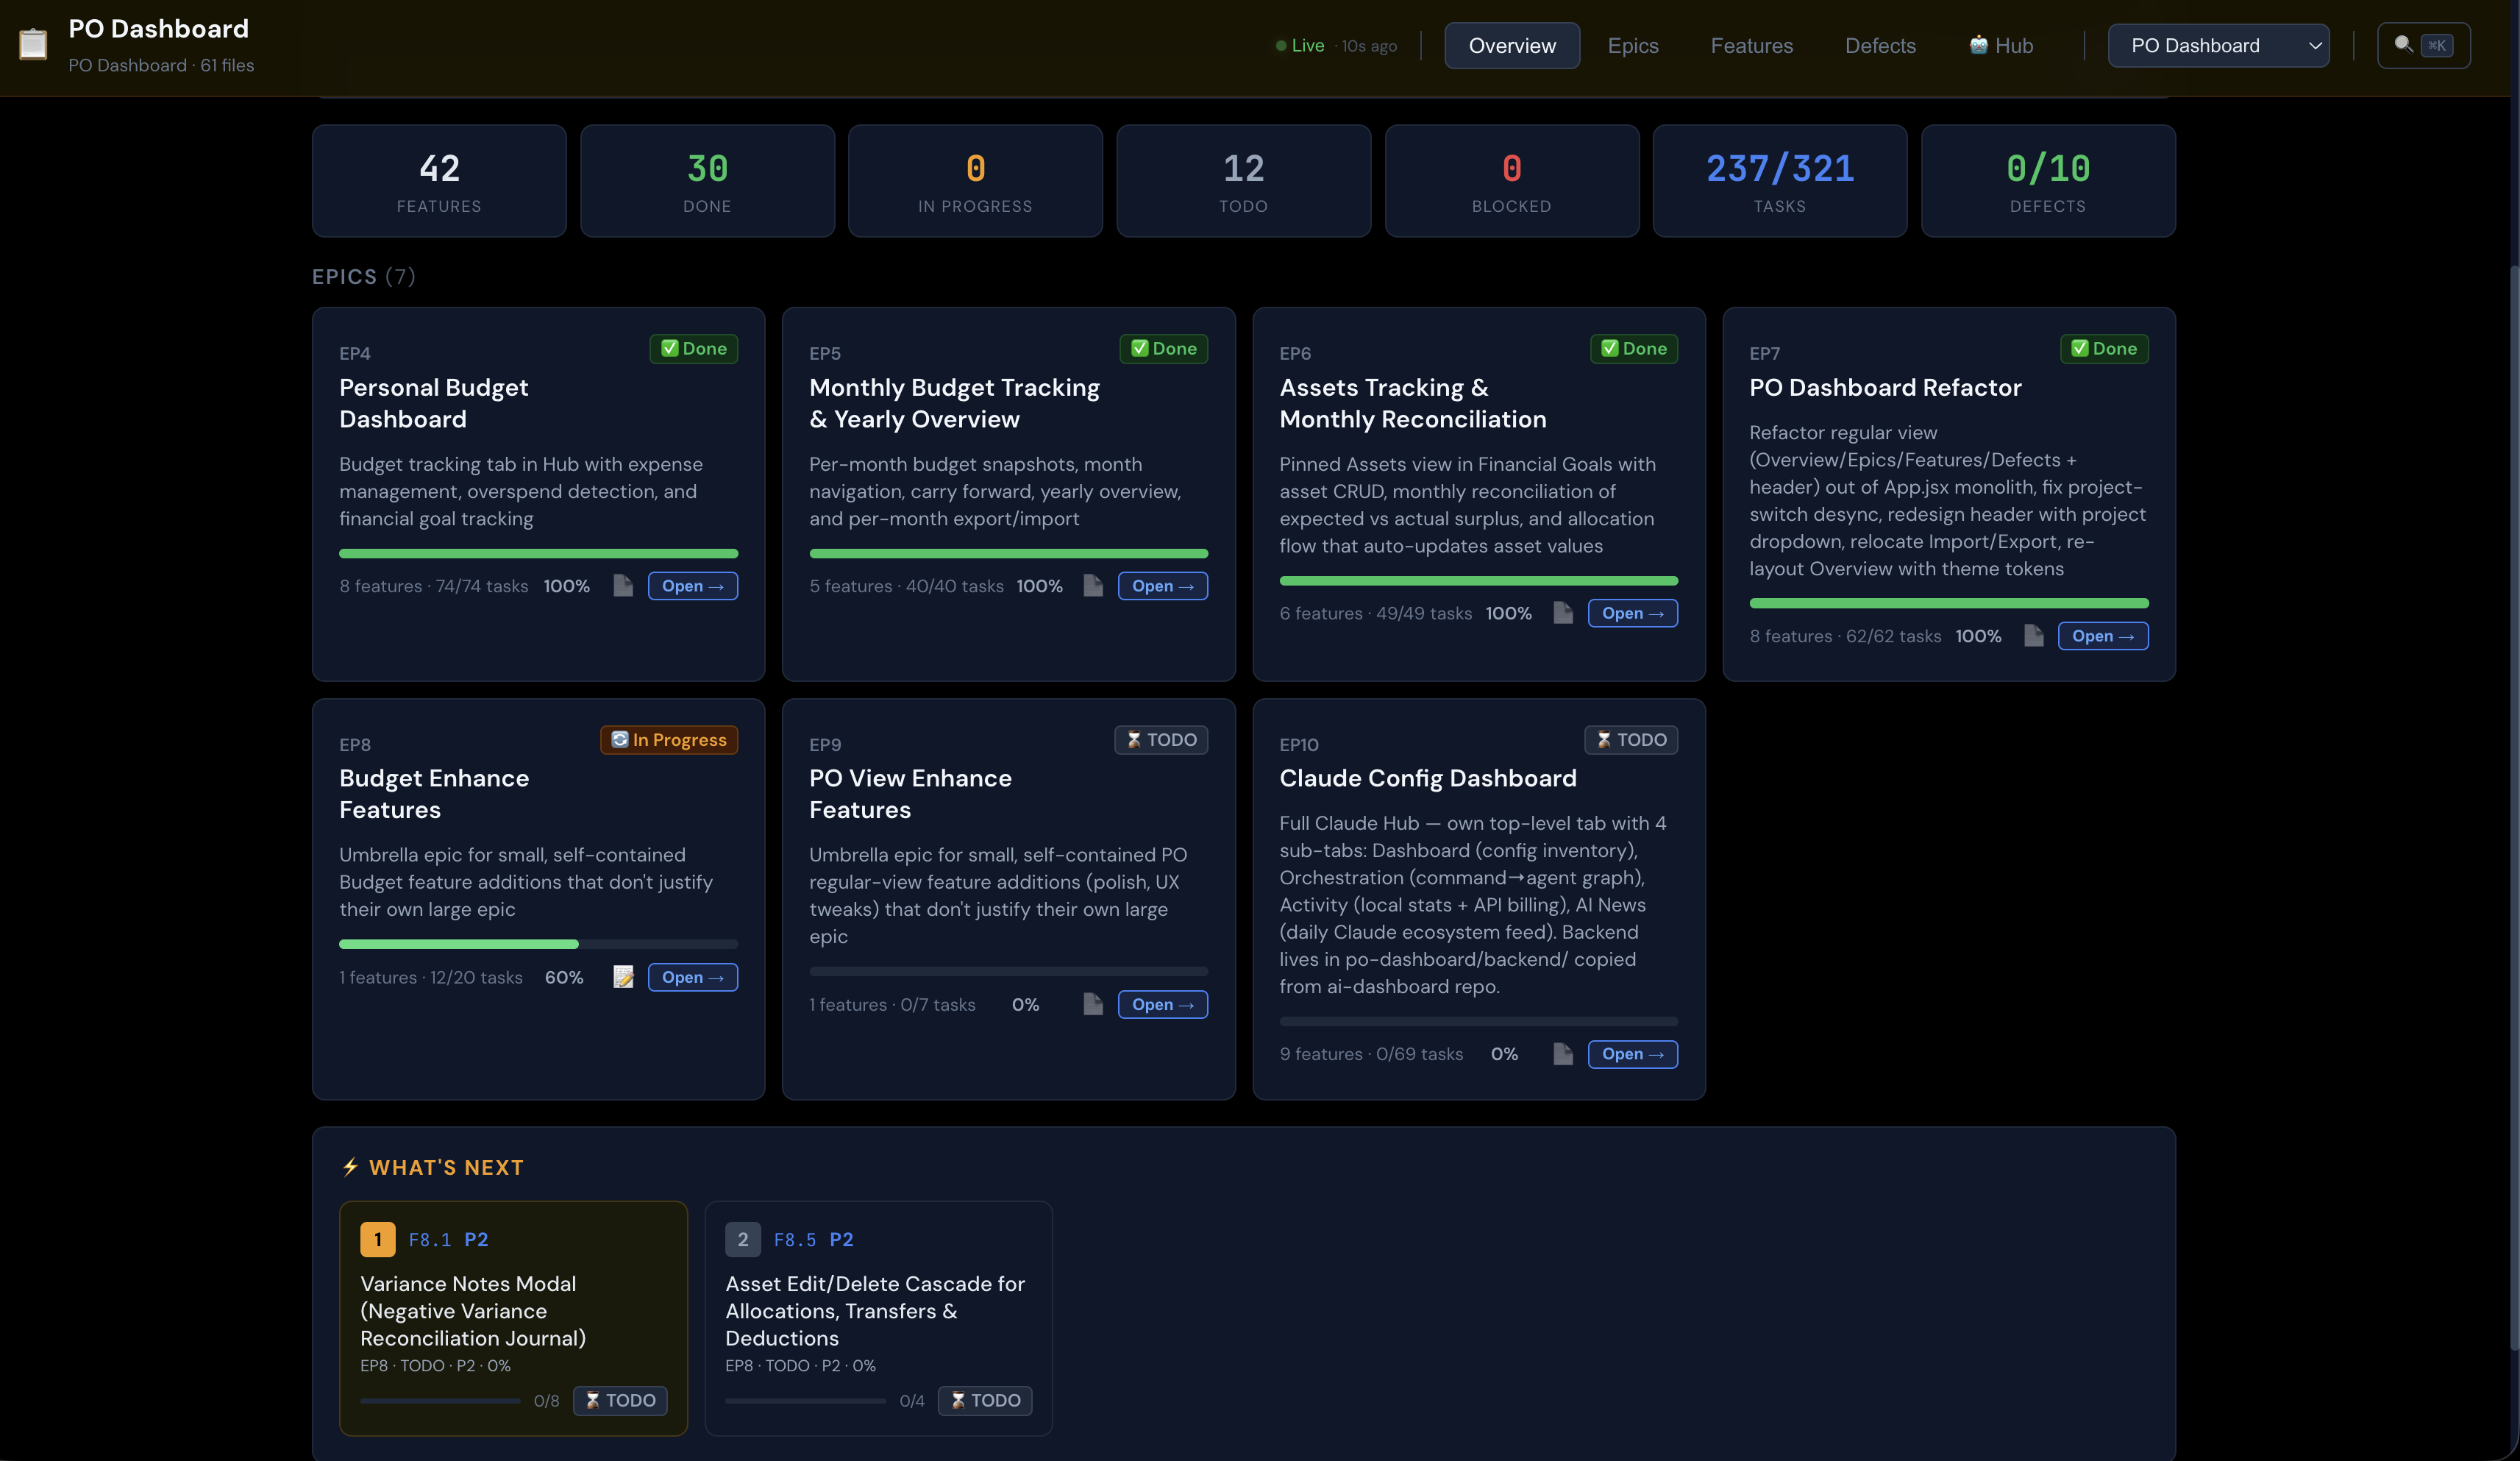This screenshot has height=1461, width=2520.
Task: Open the document icon on EP4 card
Action: pos(623,586)
